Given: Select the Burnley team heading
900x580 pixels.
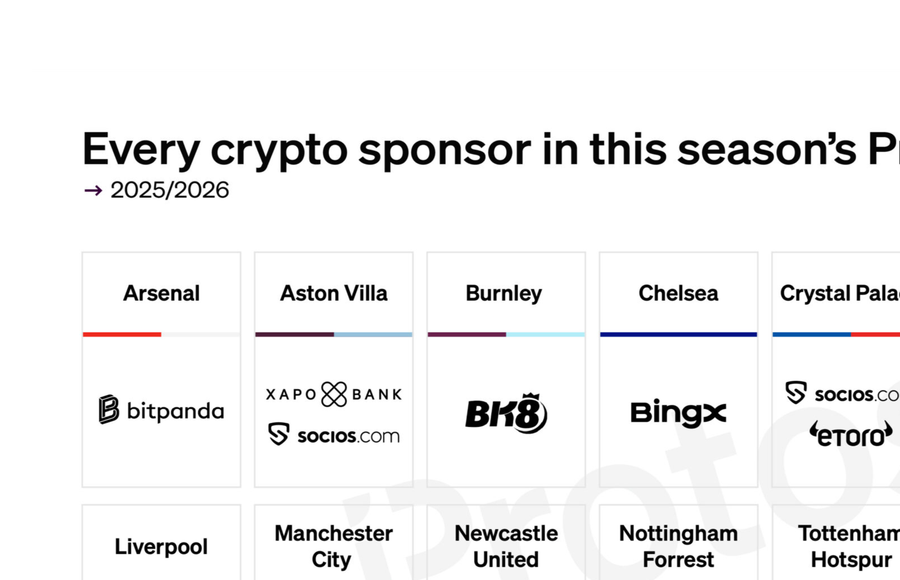Looking at the screenshot, I should pos(504,293).
